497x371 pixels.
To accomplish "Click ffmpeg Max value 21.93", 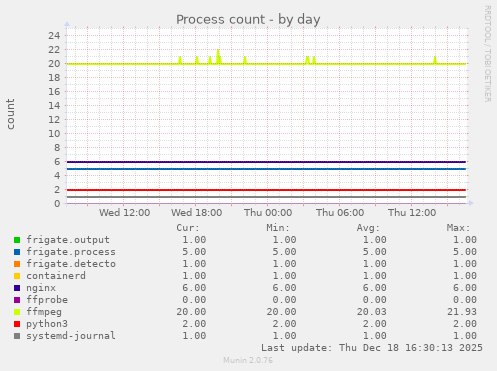I will [x=462, y=312].
